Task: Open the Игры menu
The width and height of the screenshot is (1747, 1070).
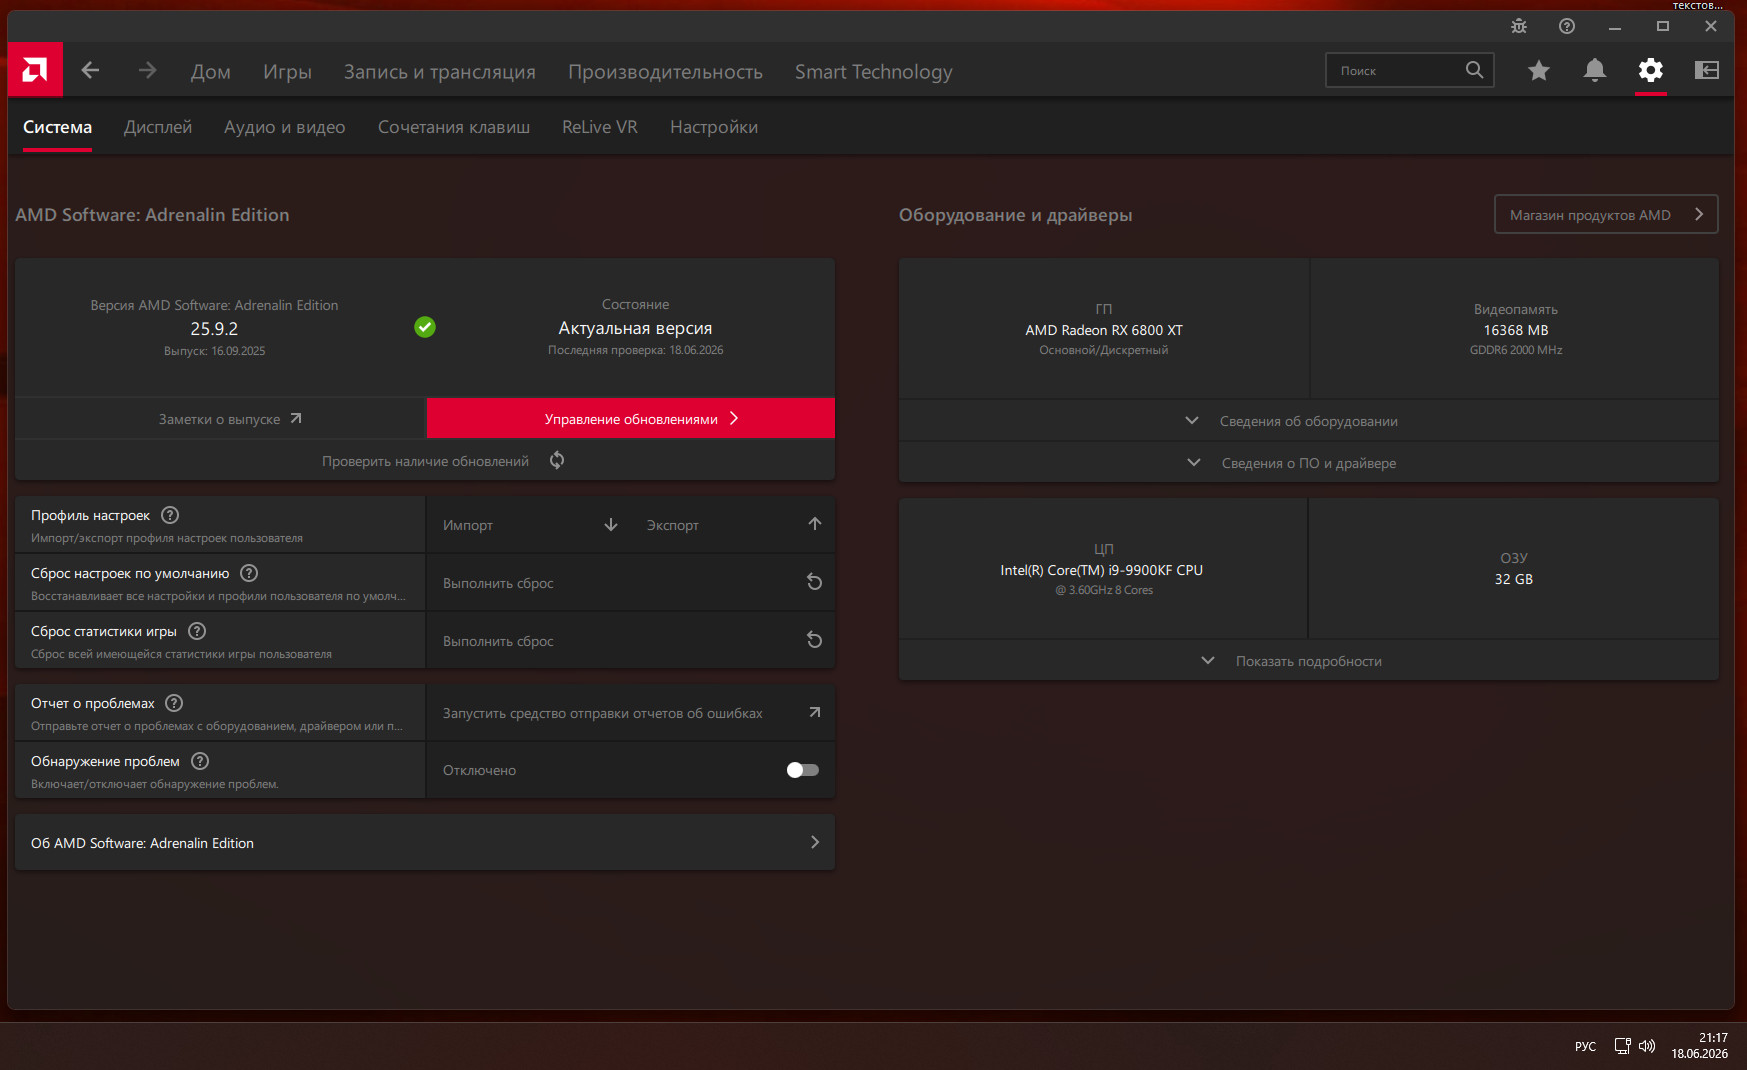Action: [288, 72]
